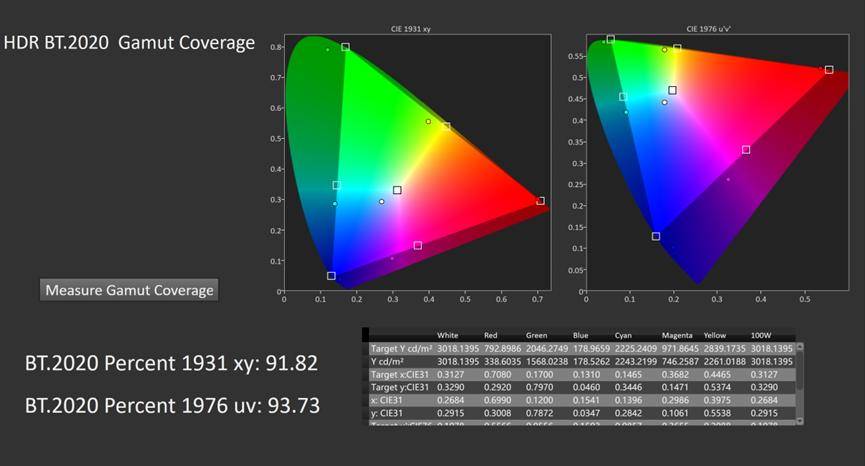Click the 'y: CIE31' row label
Viewport: 865px width, 466px height.
389,411
